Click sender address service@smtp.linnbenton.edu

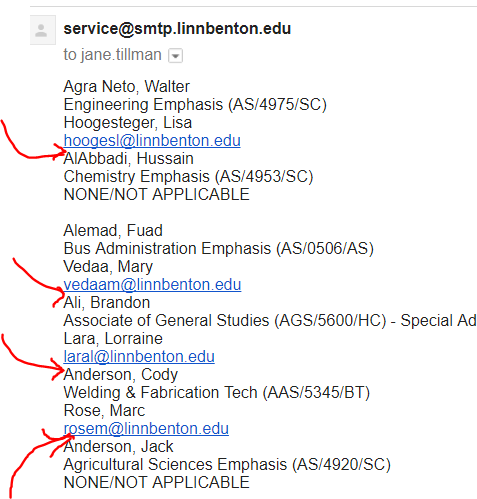point(177,29)
